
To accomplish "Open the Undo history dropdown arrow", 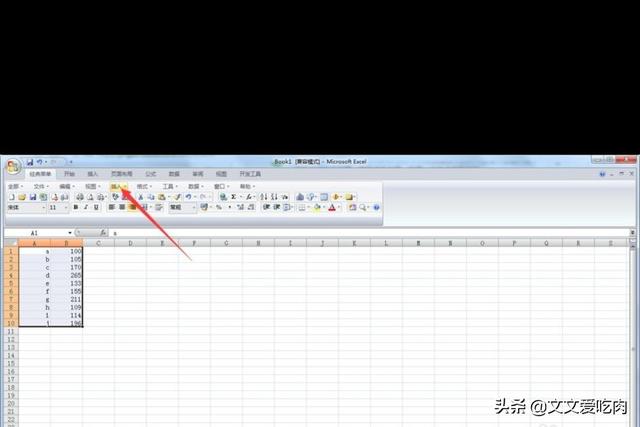I will 195,197.
